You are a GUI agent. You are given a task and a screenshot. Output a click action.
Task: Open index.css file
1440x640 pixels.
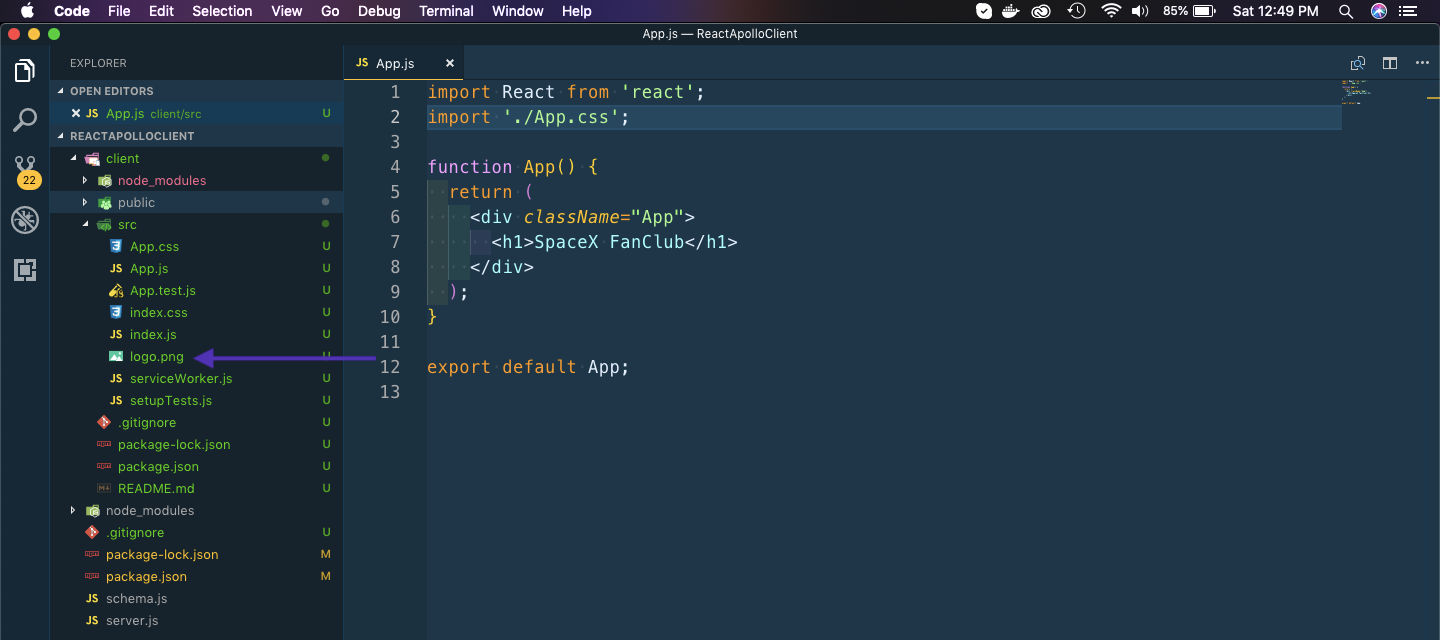tap(158, 312)
